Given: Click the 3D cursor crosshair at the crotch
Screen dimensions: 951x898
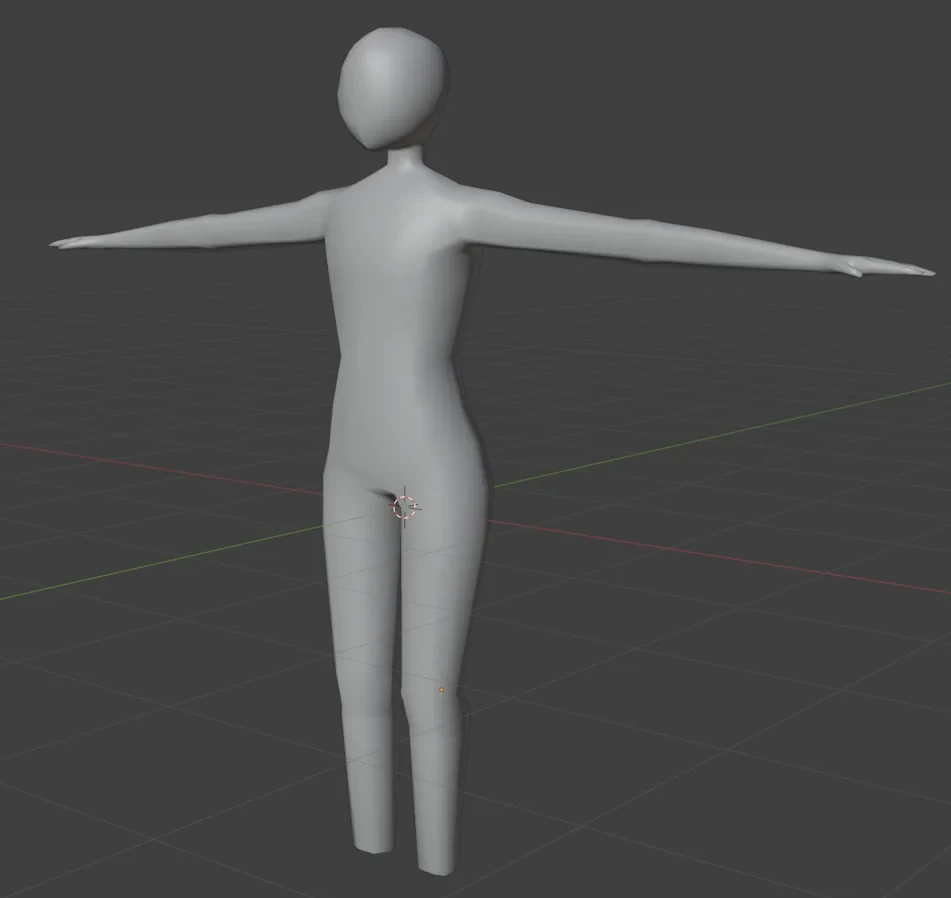Looking at the screenshot, I should [405, 507].
